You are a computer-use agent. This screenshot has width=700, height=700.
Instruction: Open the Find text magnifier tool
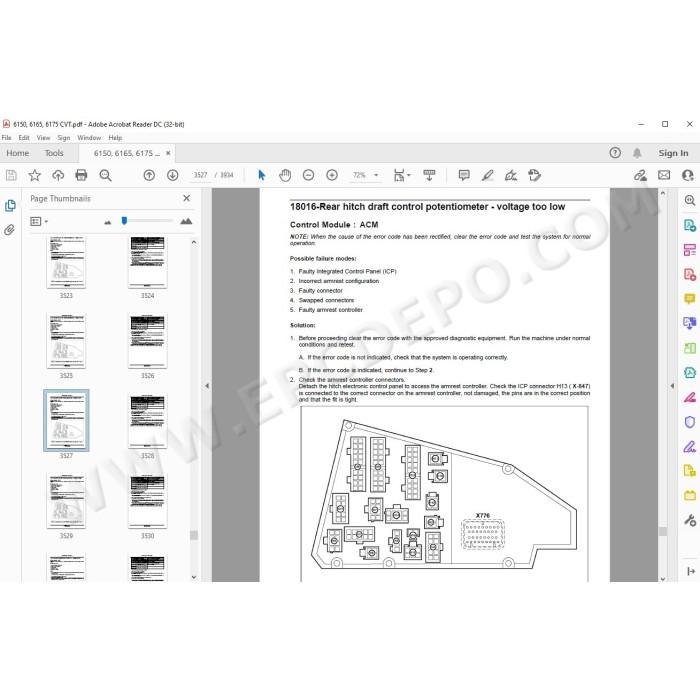pyautogui.click(x=105, y=175)
